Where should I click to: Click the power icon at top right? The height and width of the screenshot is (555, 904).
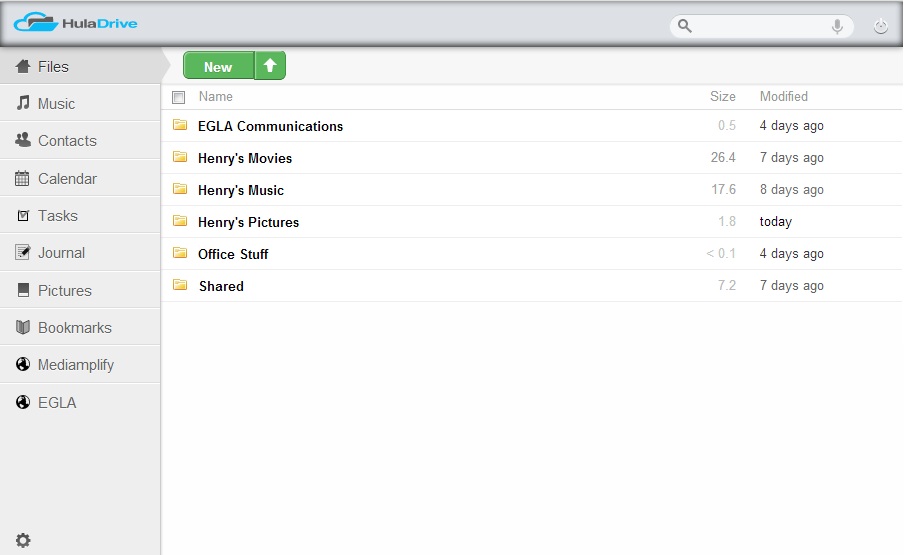[880, 27]
